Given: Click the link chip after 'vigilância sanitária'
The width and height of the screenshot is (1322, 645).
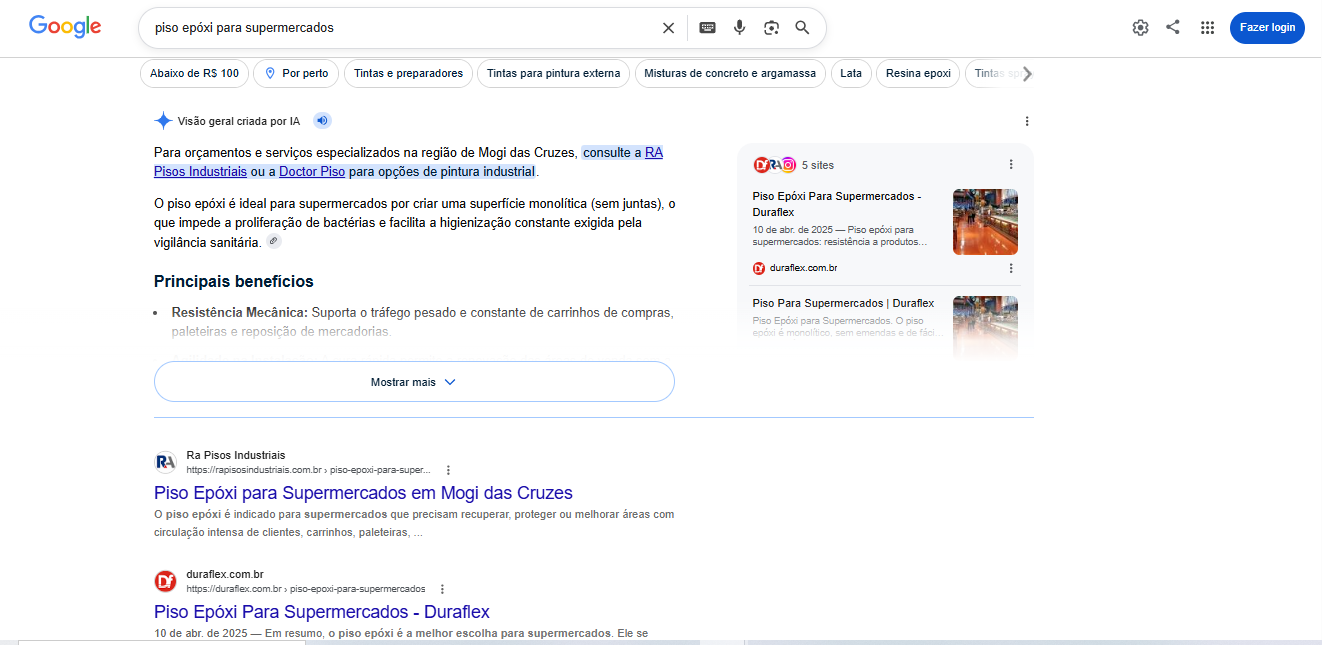Looking at the screenshot, I should pos(274,242).
